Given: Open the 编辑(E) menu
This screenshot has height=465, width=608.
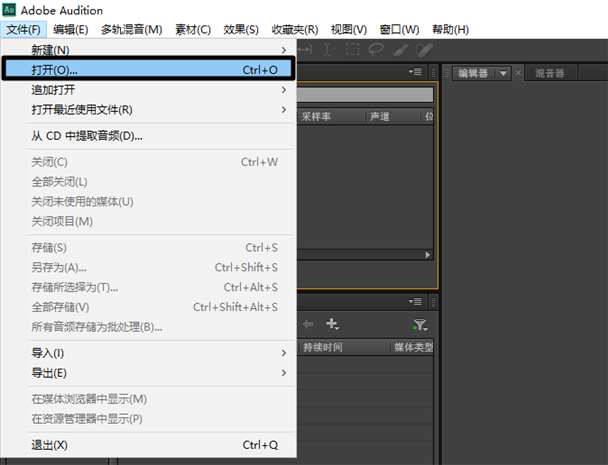Looking at the screenshot, I should 71,29.
